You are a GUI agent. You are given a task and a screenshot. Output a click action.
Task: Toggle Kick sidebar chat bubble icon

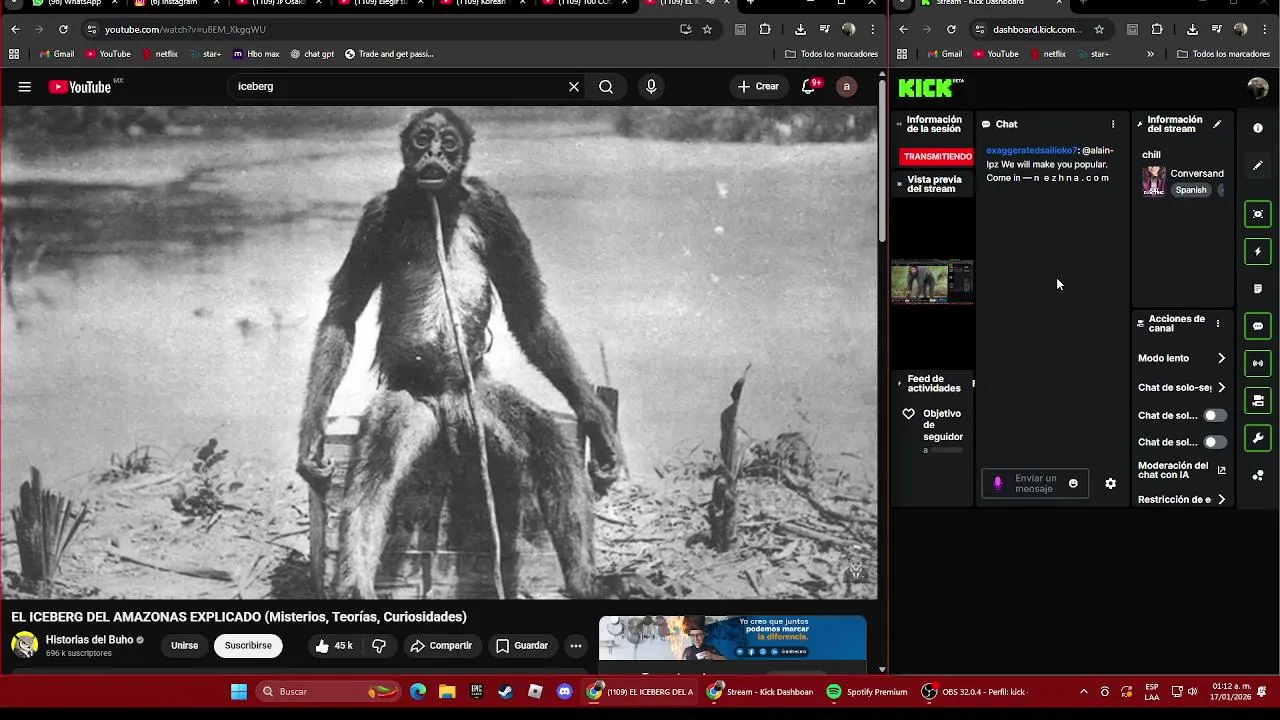tap(1258, 326)
